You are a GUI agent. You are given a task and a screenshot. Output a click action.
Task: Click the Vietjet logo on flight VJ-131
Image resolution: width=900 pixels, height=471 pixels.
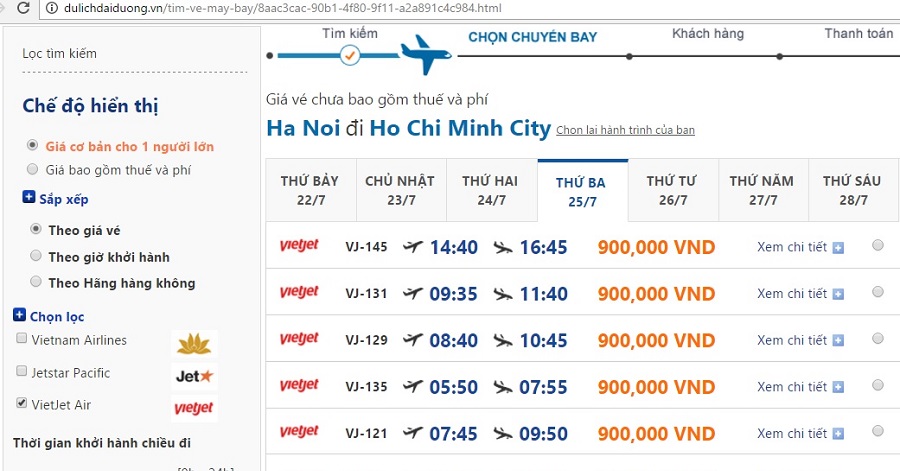[x=299, y=292]
